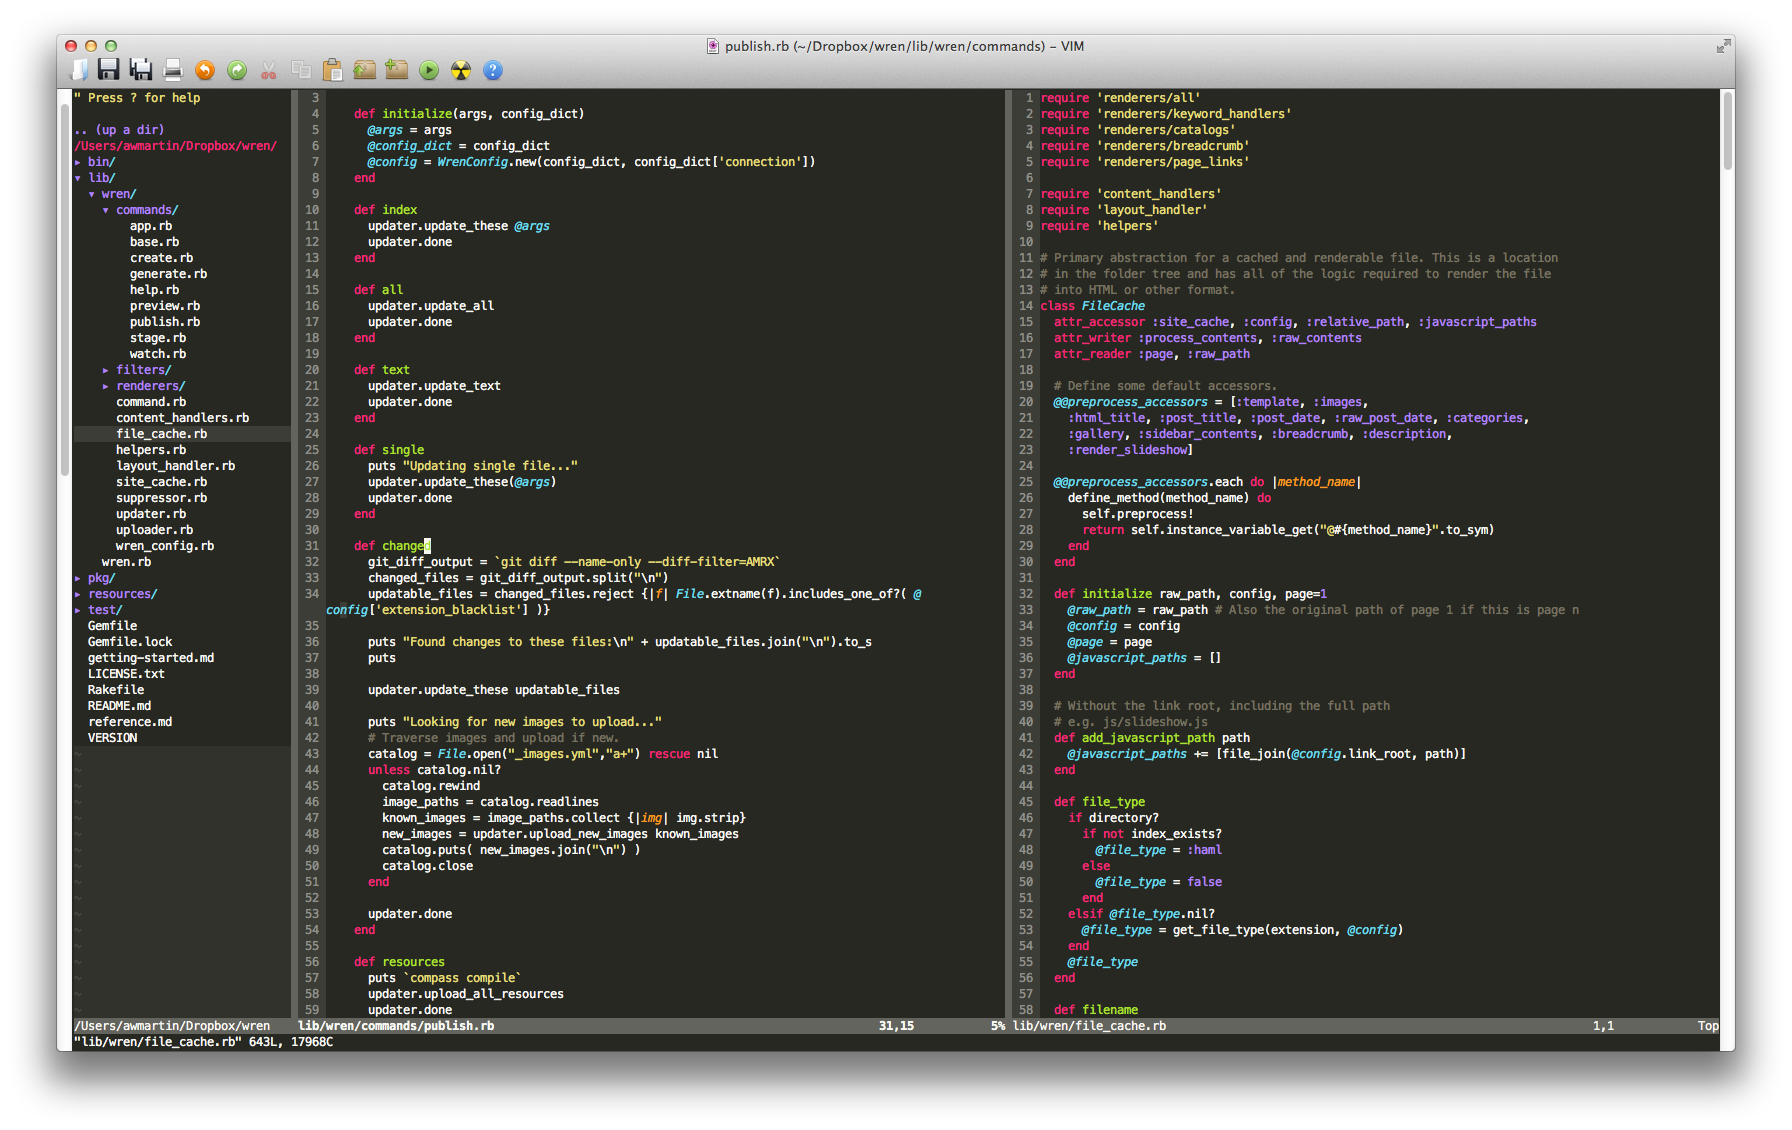Redo using the green arrow icon
This screenshot has width=1792, height=1130.
click(x=237, y=70)
